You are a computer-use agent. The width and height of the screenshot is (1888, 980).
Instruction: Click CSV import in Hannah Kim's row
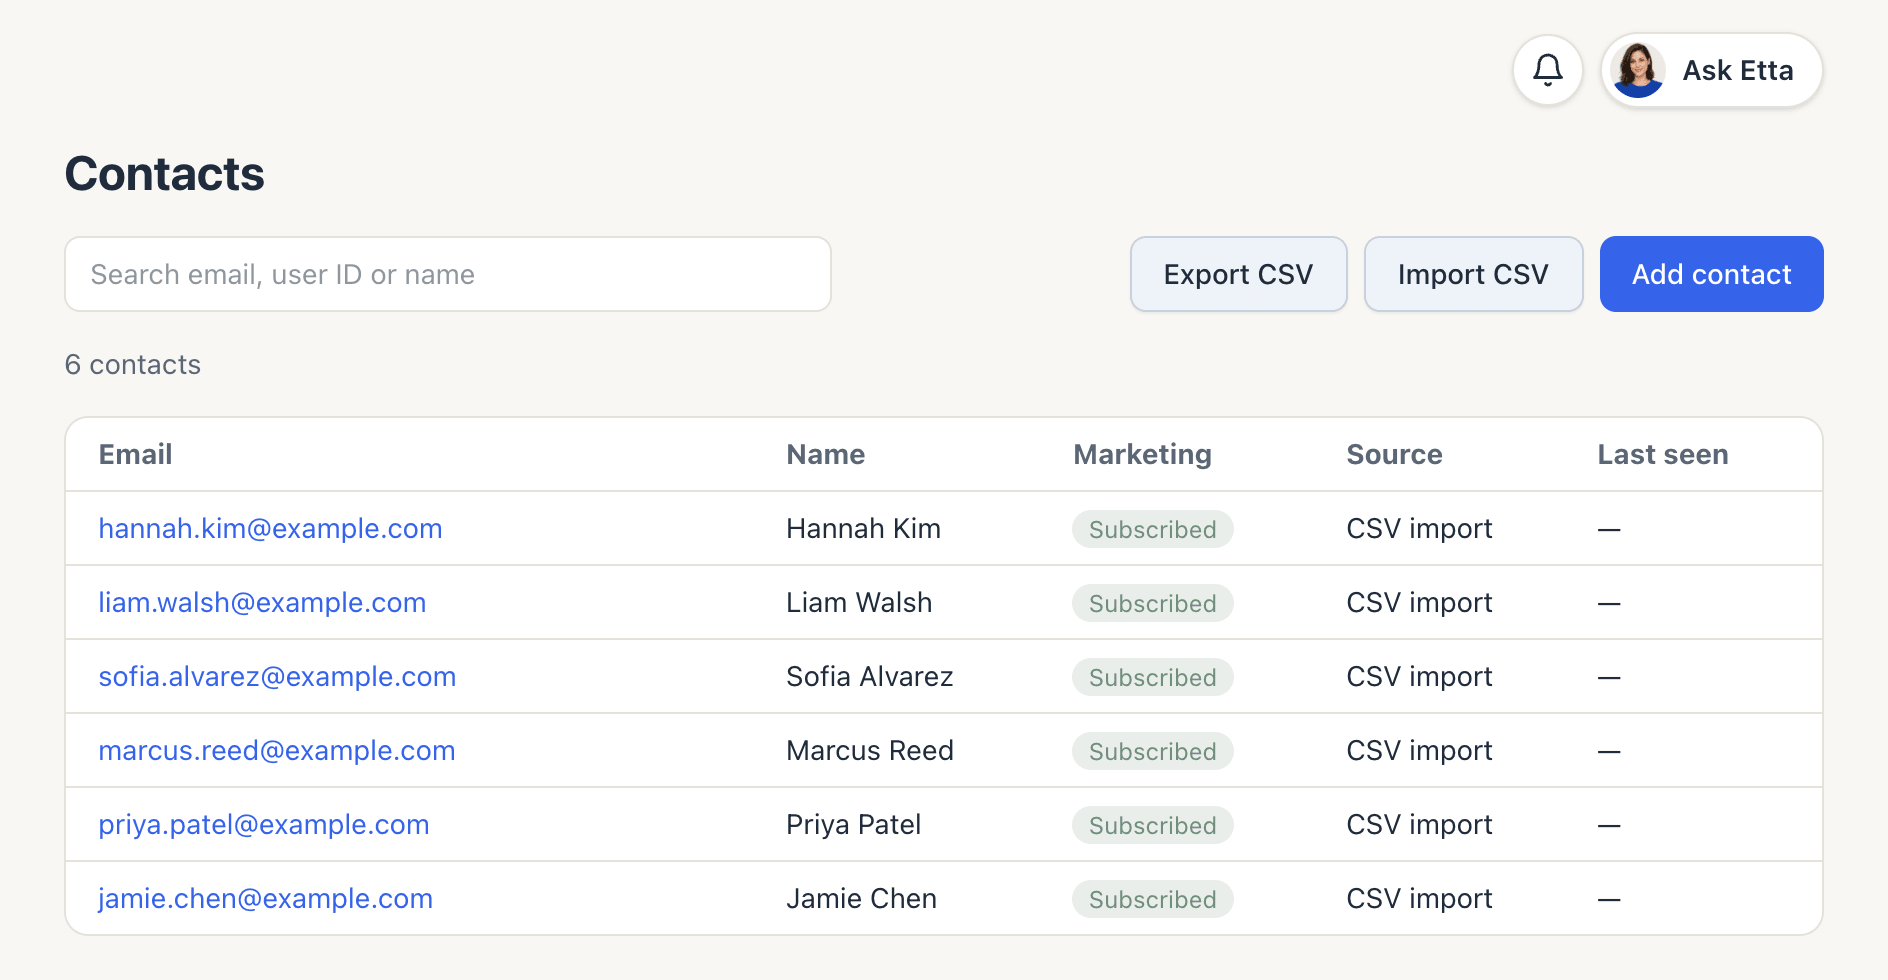[1419, 528]
